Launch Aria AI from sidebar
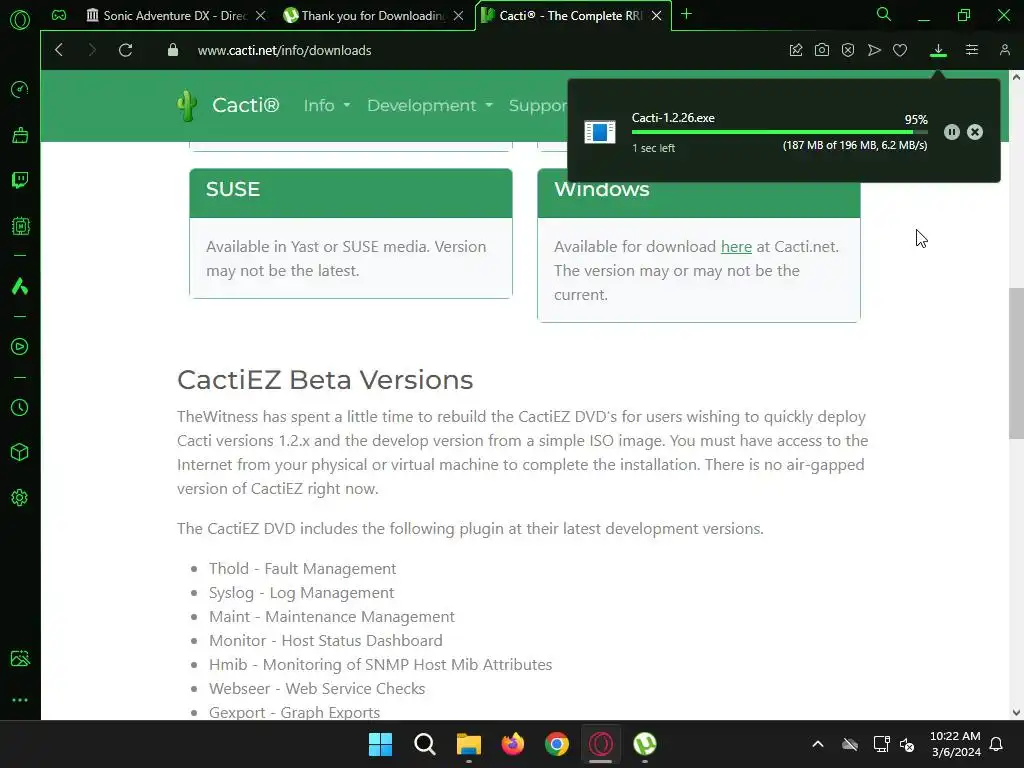This screenshot has height=768, width=1024. (20, 286)
